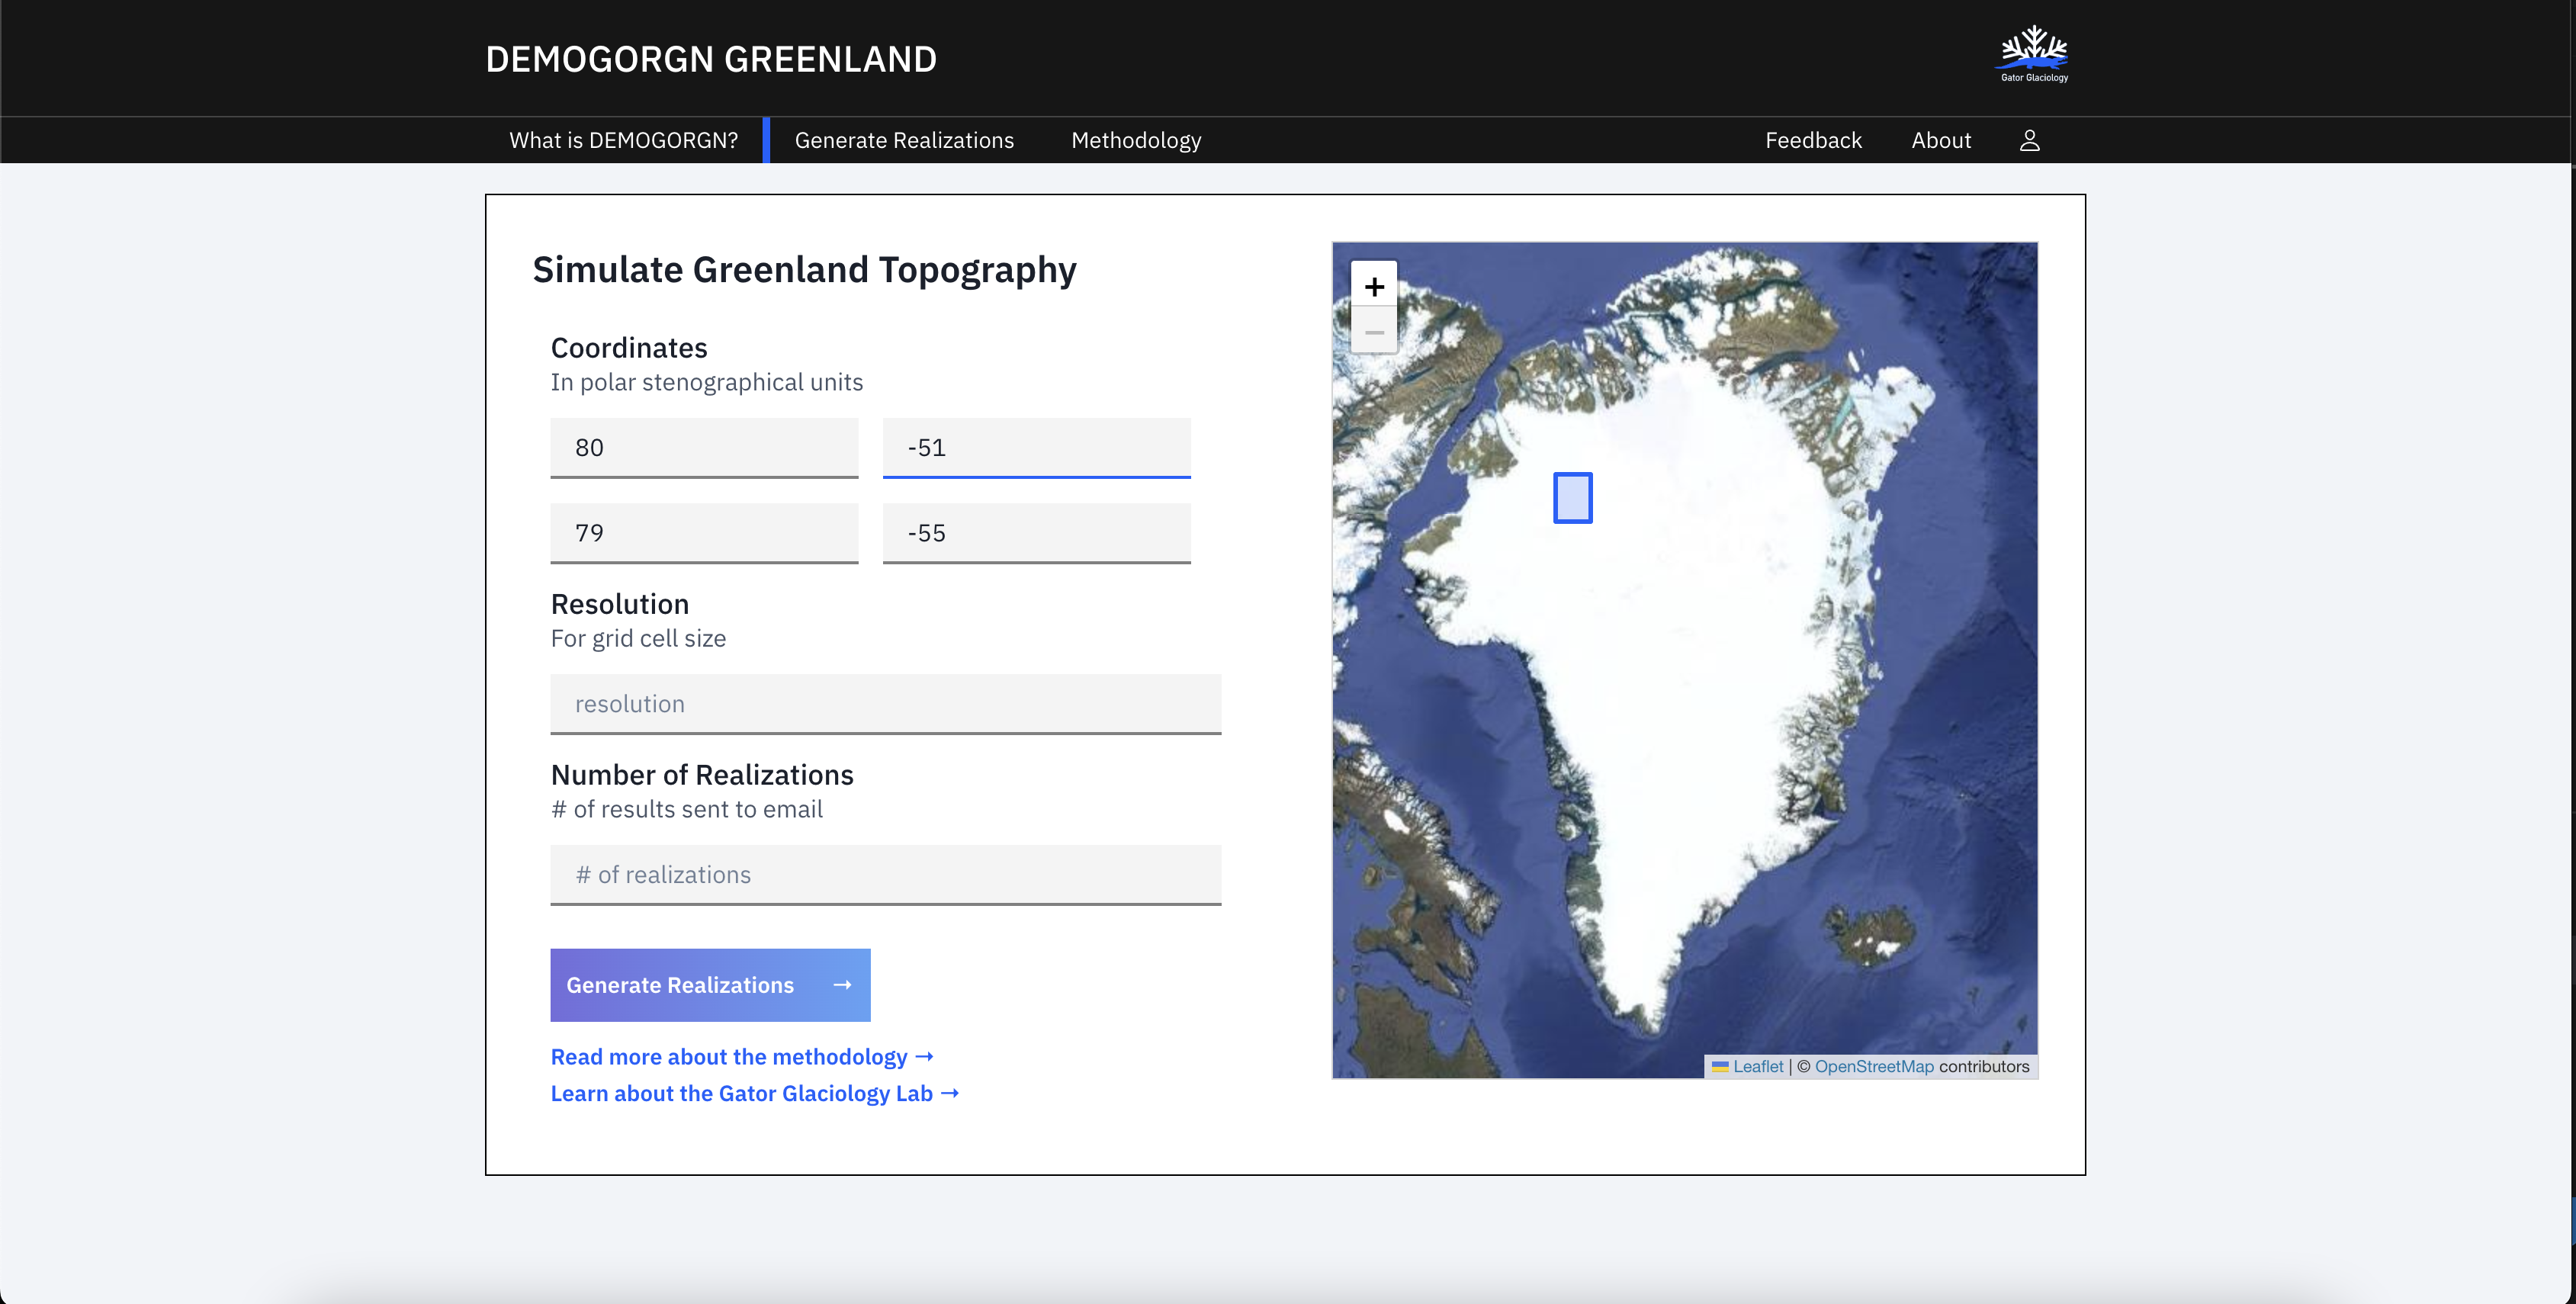This screenshot has width=2576, height=1304.
Task: Open the About page
Action: point(1941,141)
